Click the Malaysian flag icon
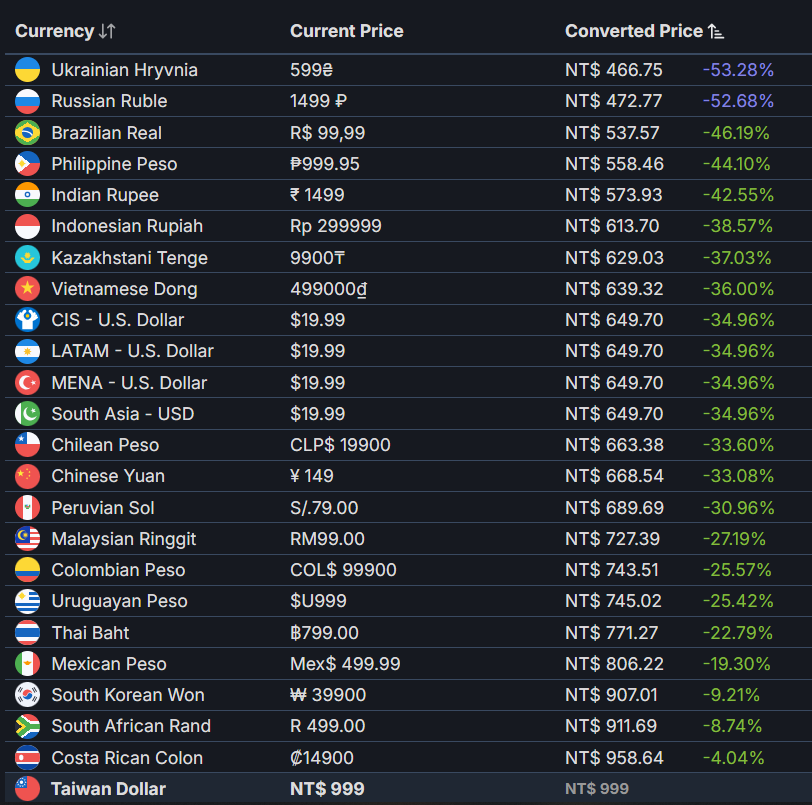Image resolution: width=812 pixels, height=805 pixels. pos(27,539)
